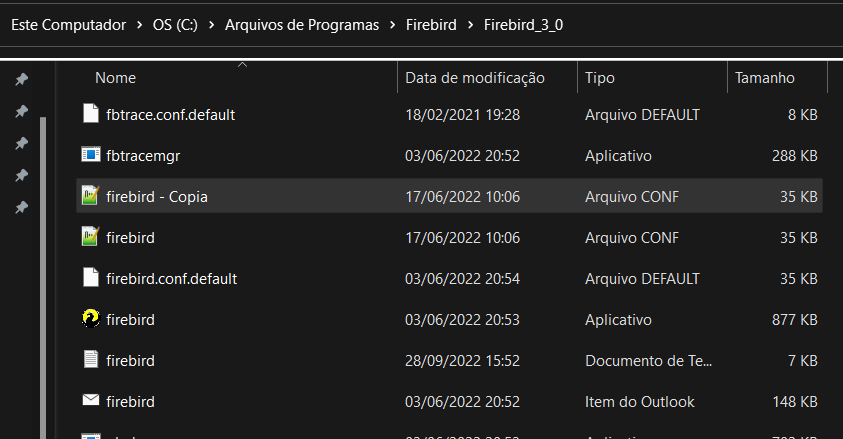843x439 pixels.
Task: Click the firebird application phoenix icon
Action: (91, 319)
